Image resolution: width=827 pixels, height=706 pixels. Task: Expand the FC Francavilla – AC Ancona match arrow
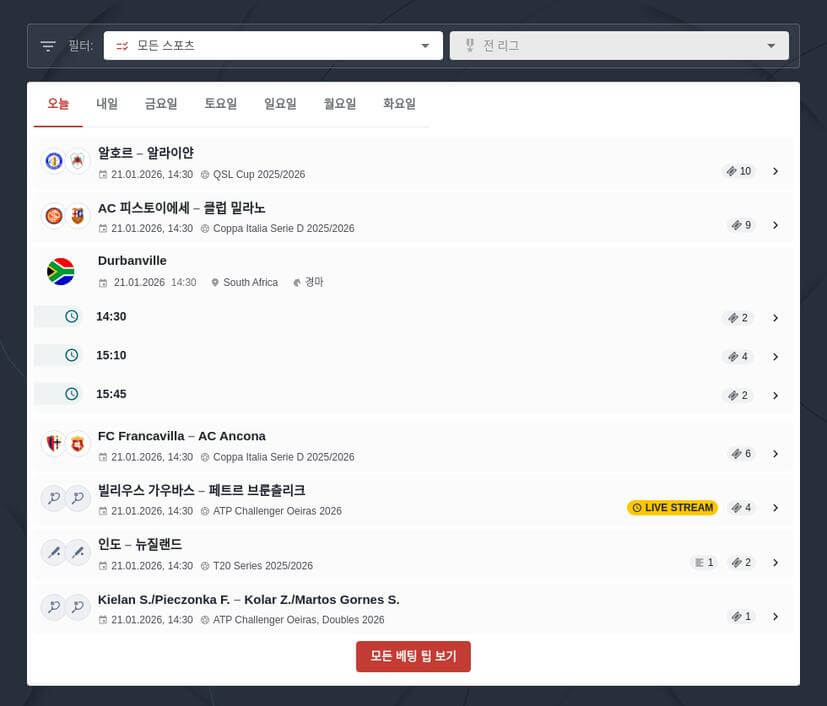click(x=775, y=454)
